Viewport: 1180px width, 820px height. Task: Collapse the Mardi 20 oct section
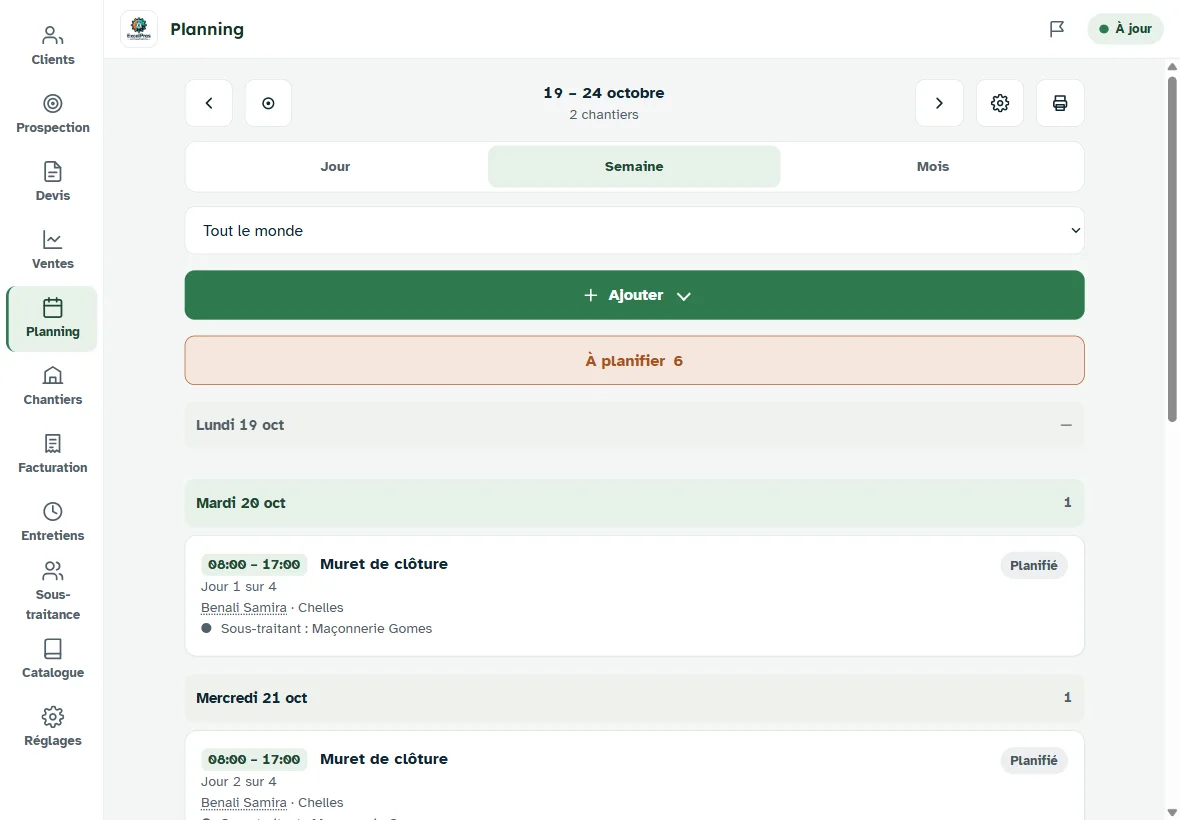click(x=634, y=503)
